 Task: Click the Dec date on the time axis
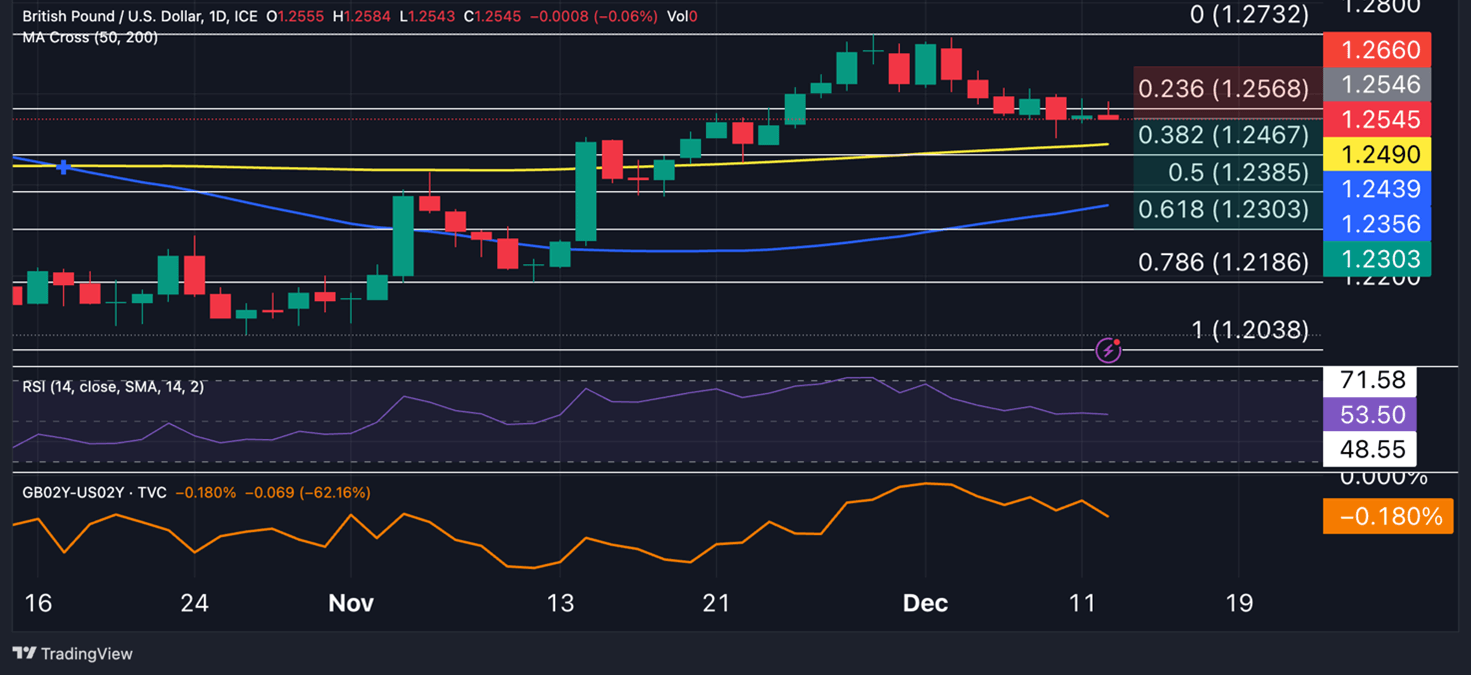click(925, 604)
